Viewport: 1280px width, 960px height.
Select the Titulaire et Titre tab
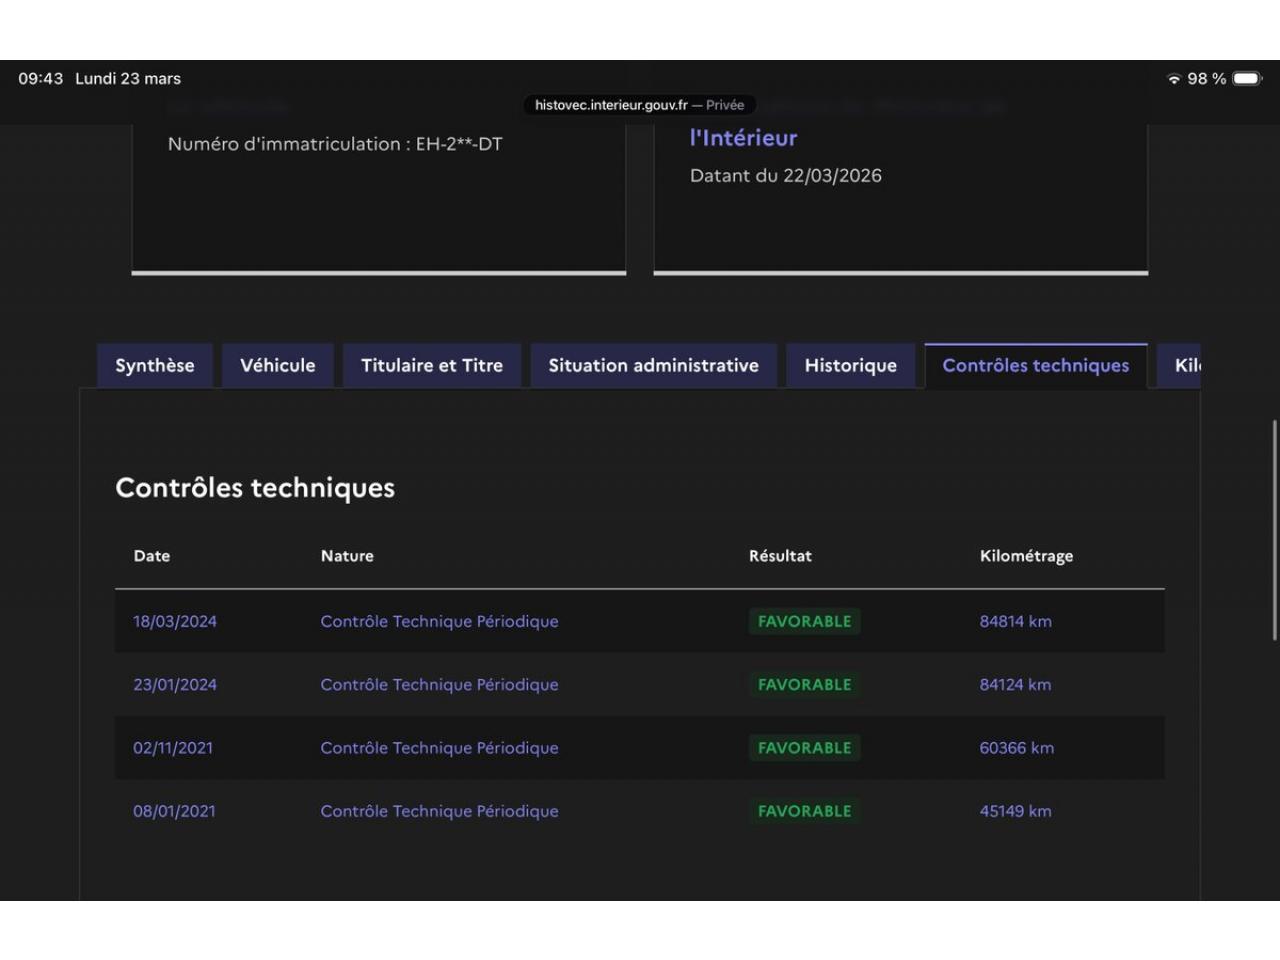tap(432, 366)
